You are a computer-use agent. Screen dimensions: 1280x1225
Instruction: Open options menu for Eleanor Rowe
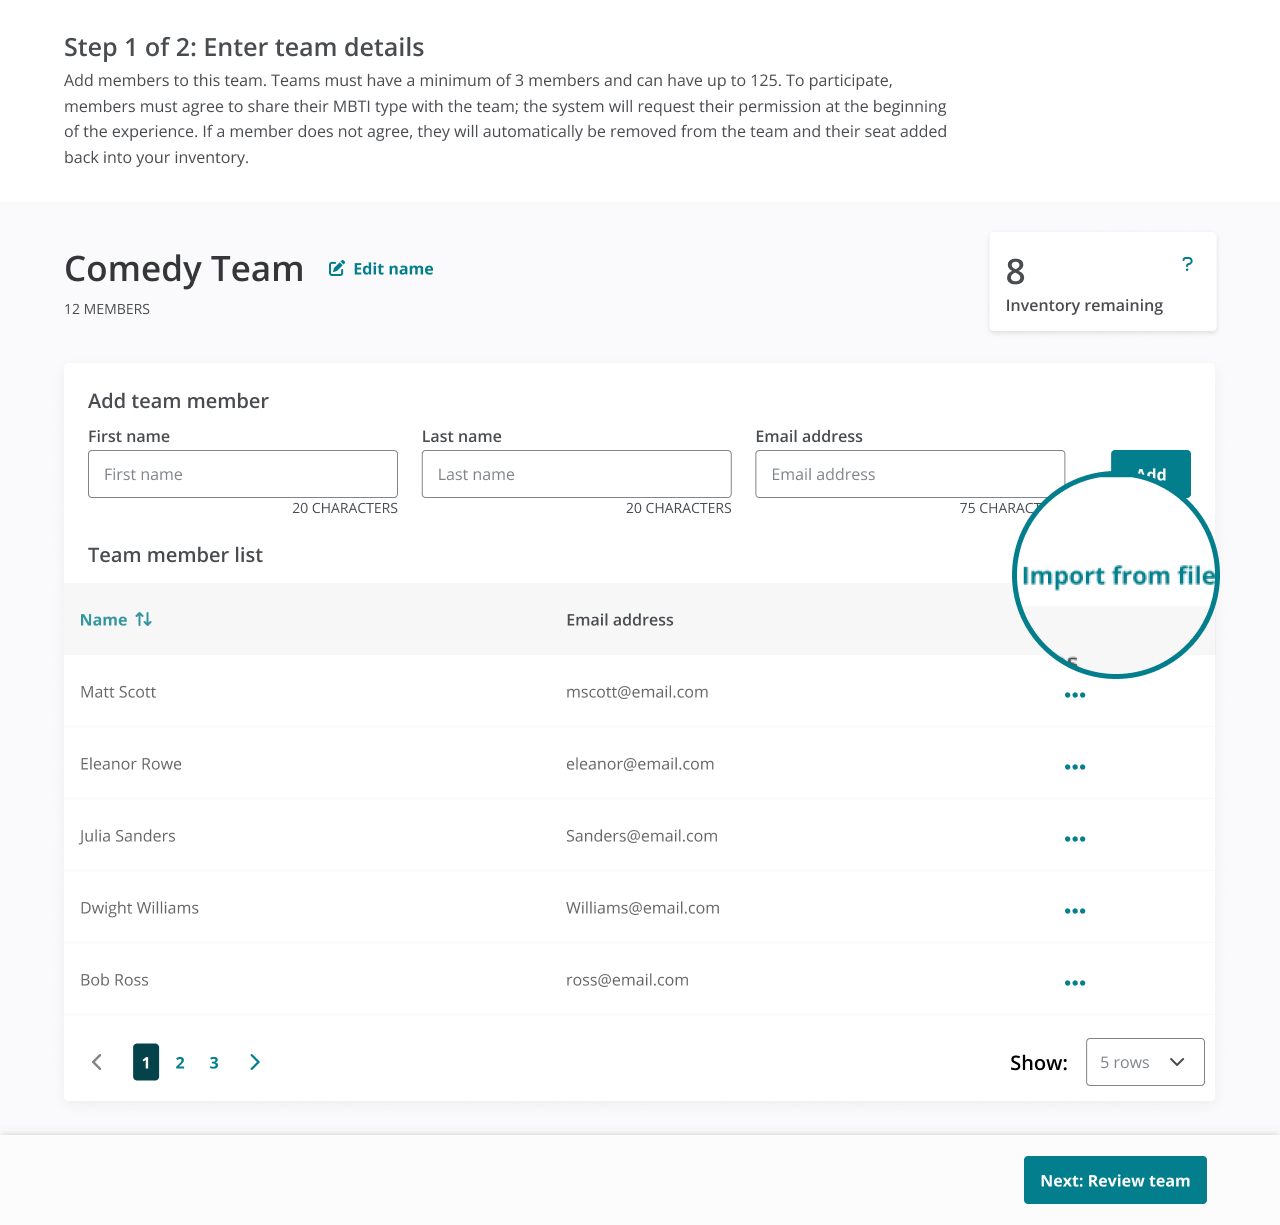[x=1075, y=767]
